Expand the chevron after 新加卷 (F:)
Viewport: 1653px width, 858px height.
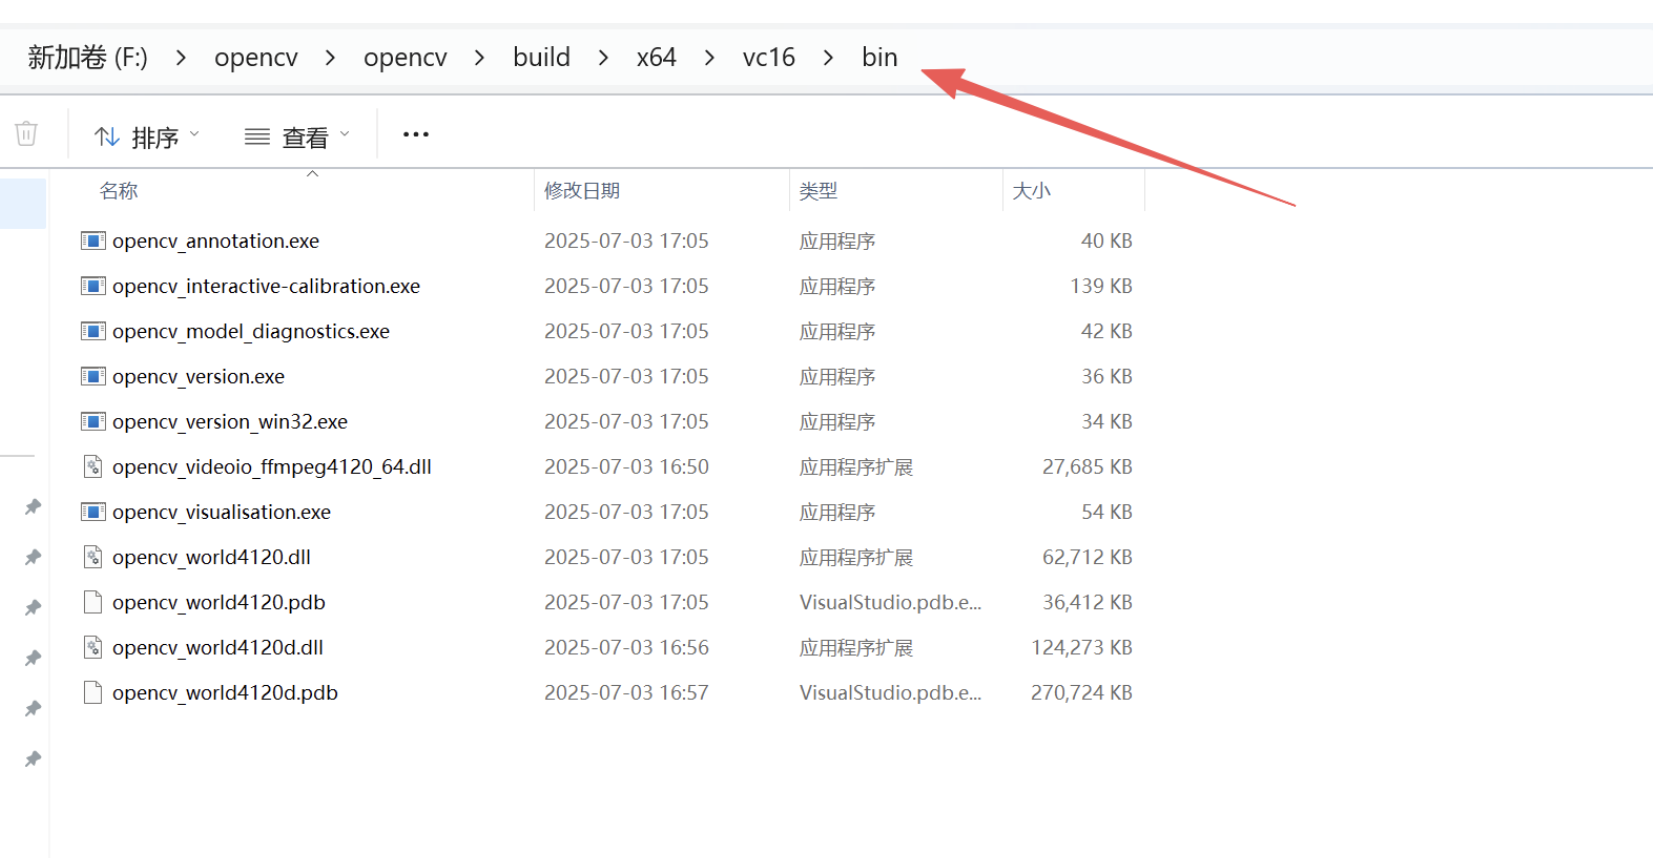click(181, 58)
